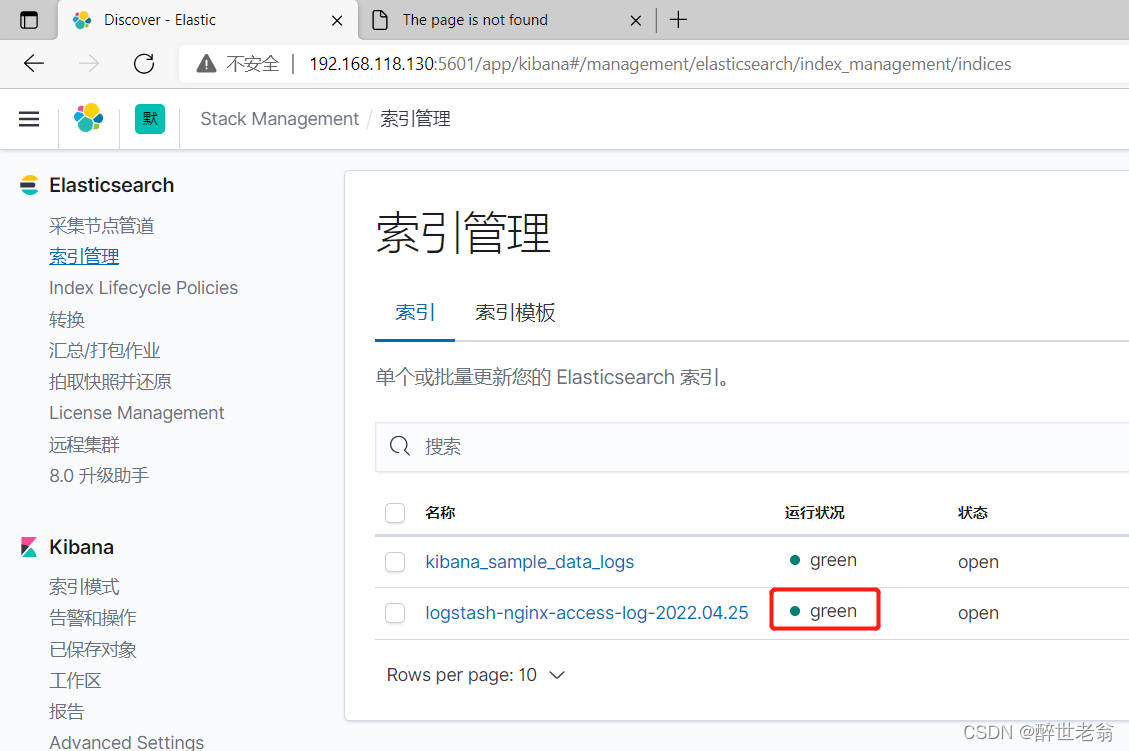The image size is (1129, 751).
Task: Reload the page with the refresh icon
Action: pyautogui.click(x=144, y=63)
